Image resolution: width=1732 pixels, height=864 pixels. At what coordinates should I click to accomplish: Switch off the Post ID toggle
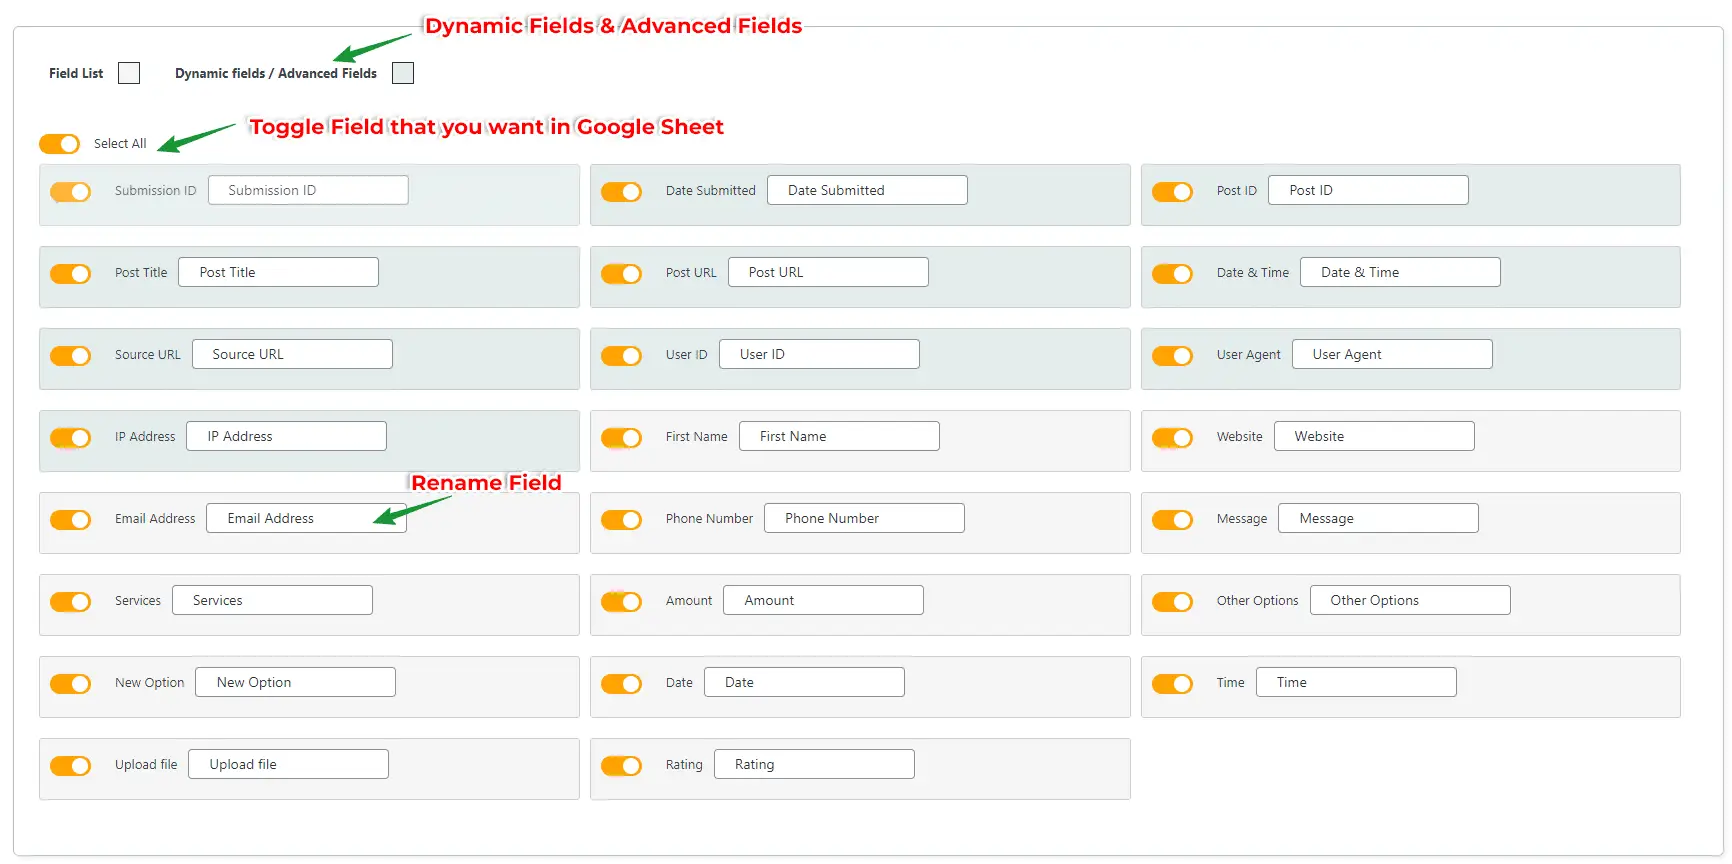point(1172,192)
